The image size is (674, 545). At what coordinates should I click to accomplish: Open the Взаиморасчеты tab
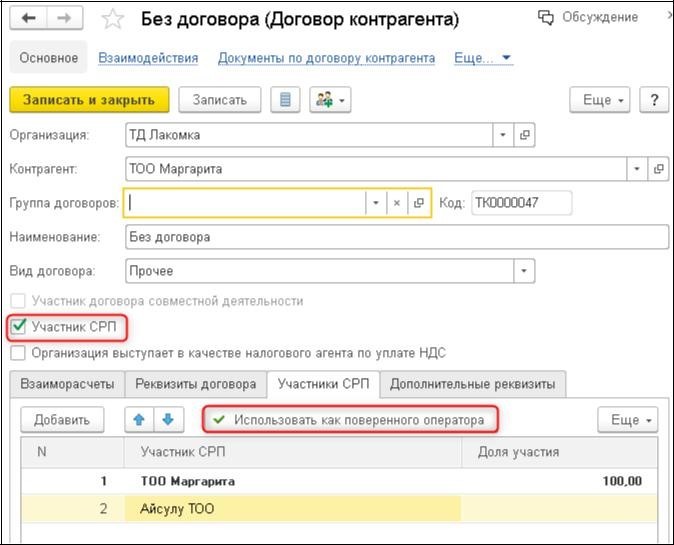[68, 384]
